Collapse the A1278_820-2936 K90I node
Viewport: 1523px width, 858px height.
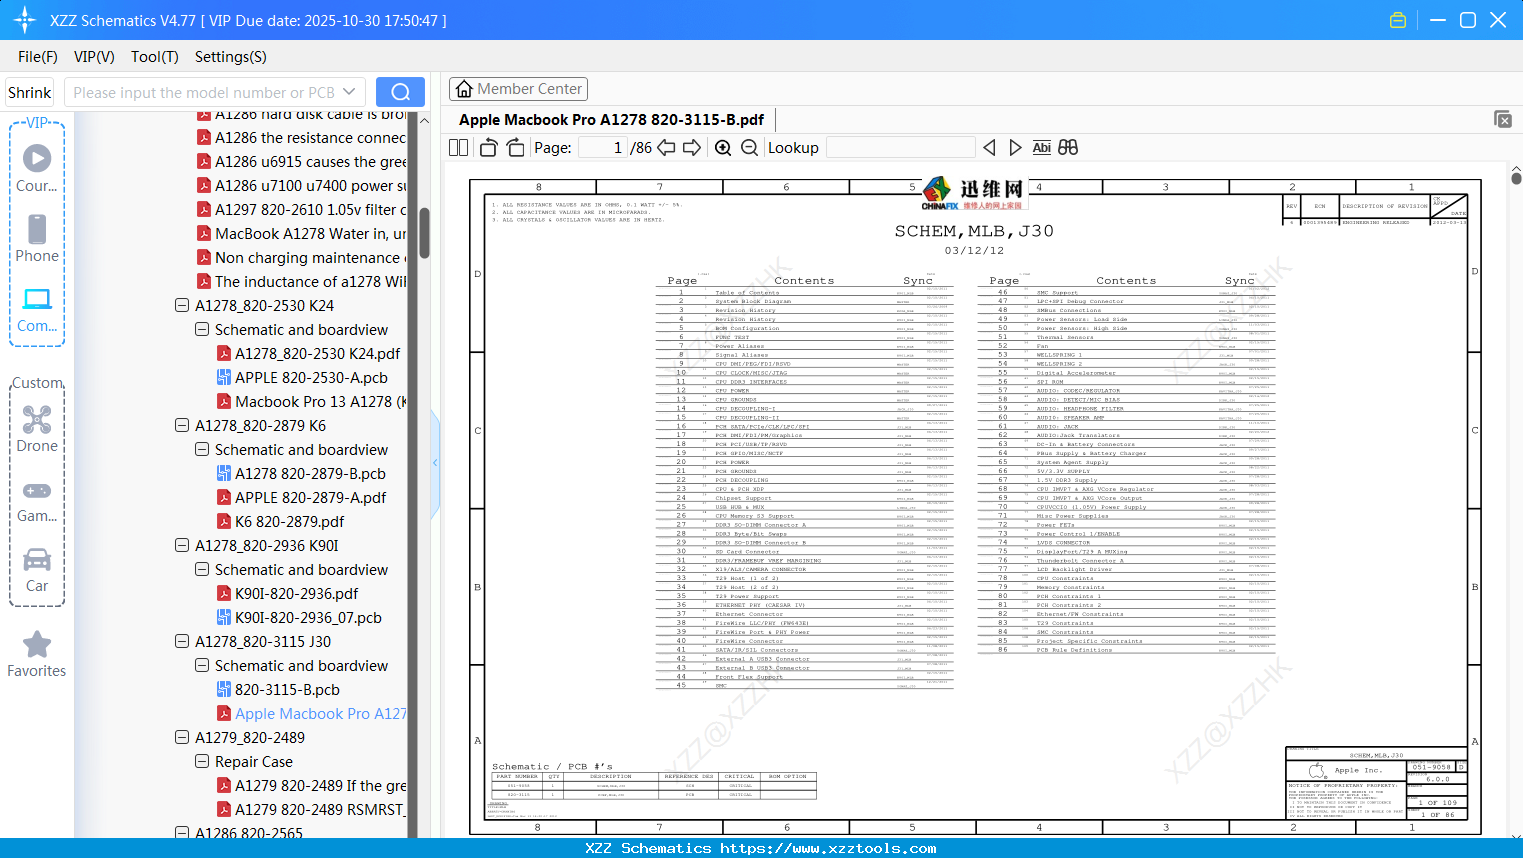tap(182, 546)
